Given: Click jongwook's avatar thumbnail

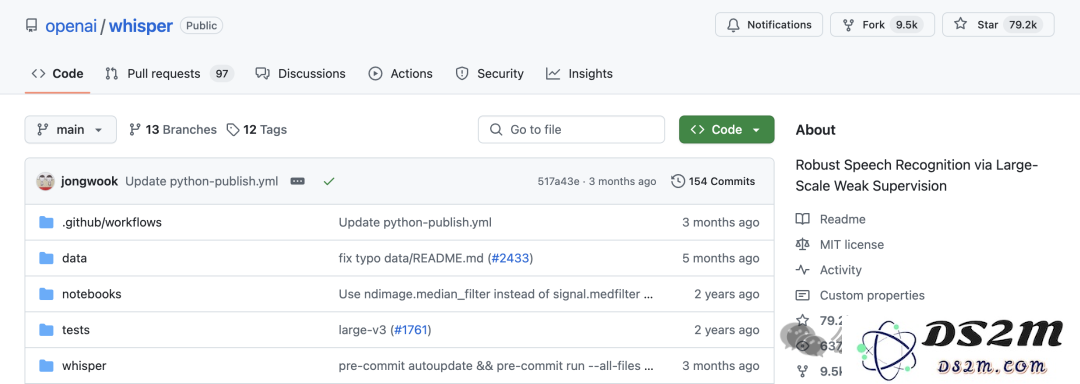Looking at the screenshot, I should pyautogui.click(x=45, y=182).
